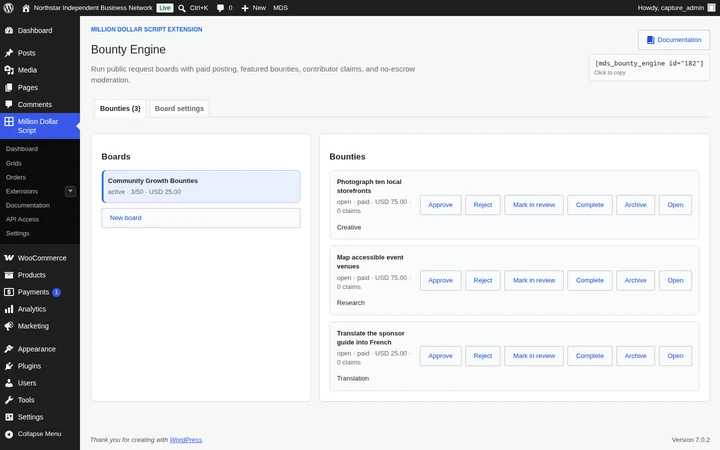Archive the Translate sponsor guide bounty
Viewport: 720px width, 450px height.
click(x=635, y=356)
